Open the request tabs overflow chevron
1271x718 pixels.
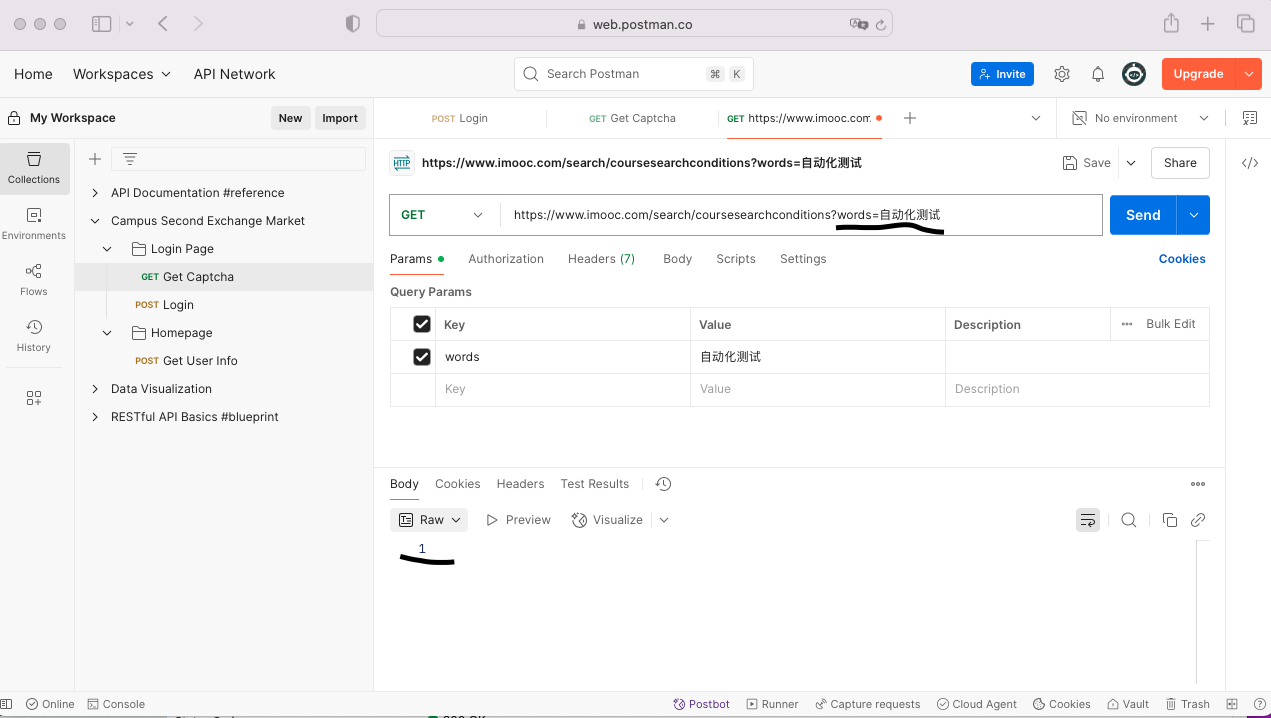[x=1036, y=118]
